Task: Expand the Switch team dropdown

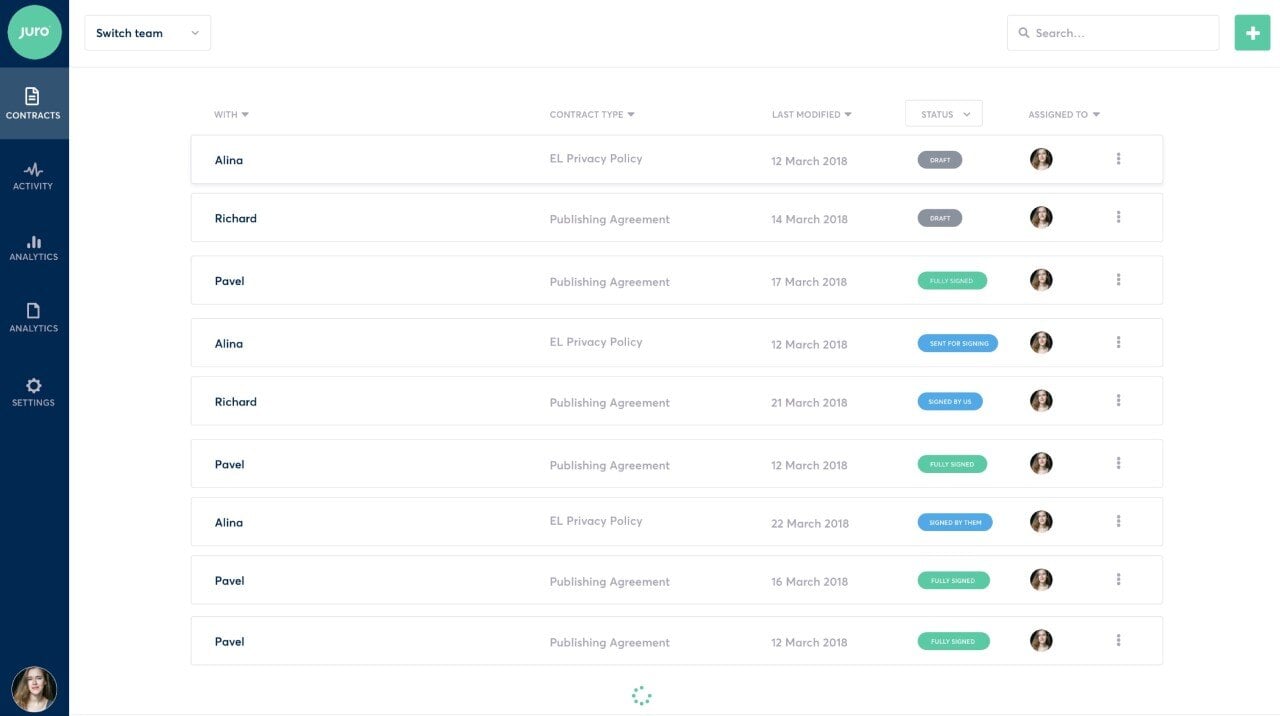Action: click(x=147, y=32)
